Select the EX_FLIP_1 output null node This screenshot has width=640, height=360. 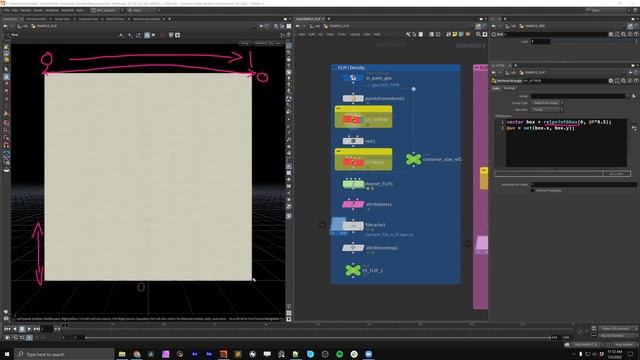click(x=353, y=270)
